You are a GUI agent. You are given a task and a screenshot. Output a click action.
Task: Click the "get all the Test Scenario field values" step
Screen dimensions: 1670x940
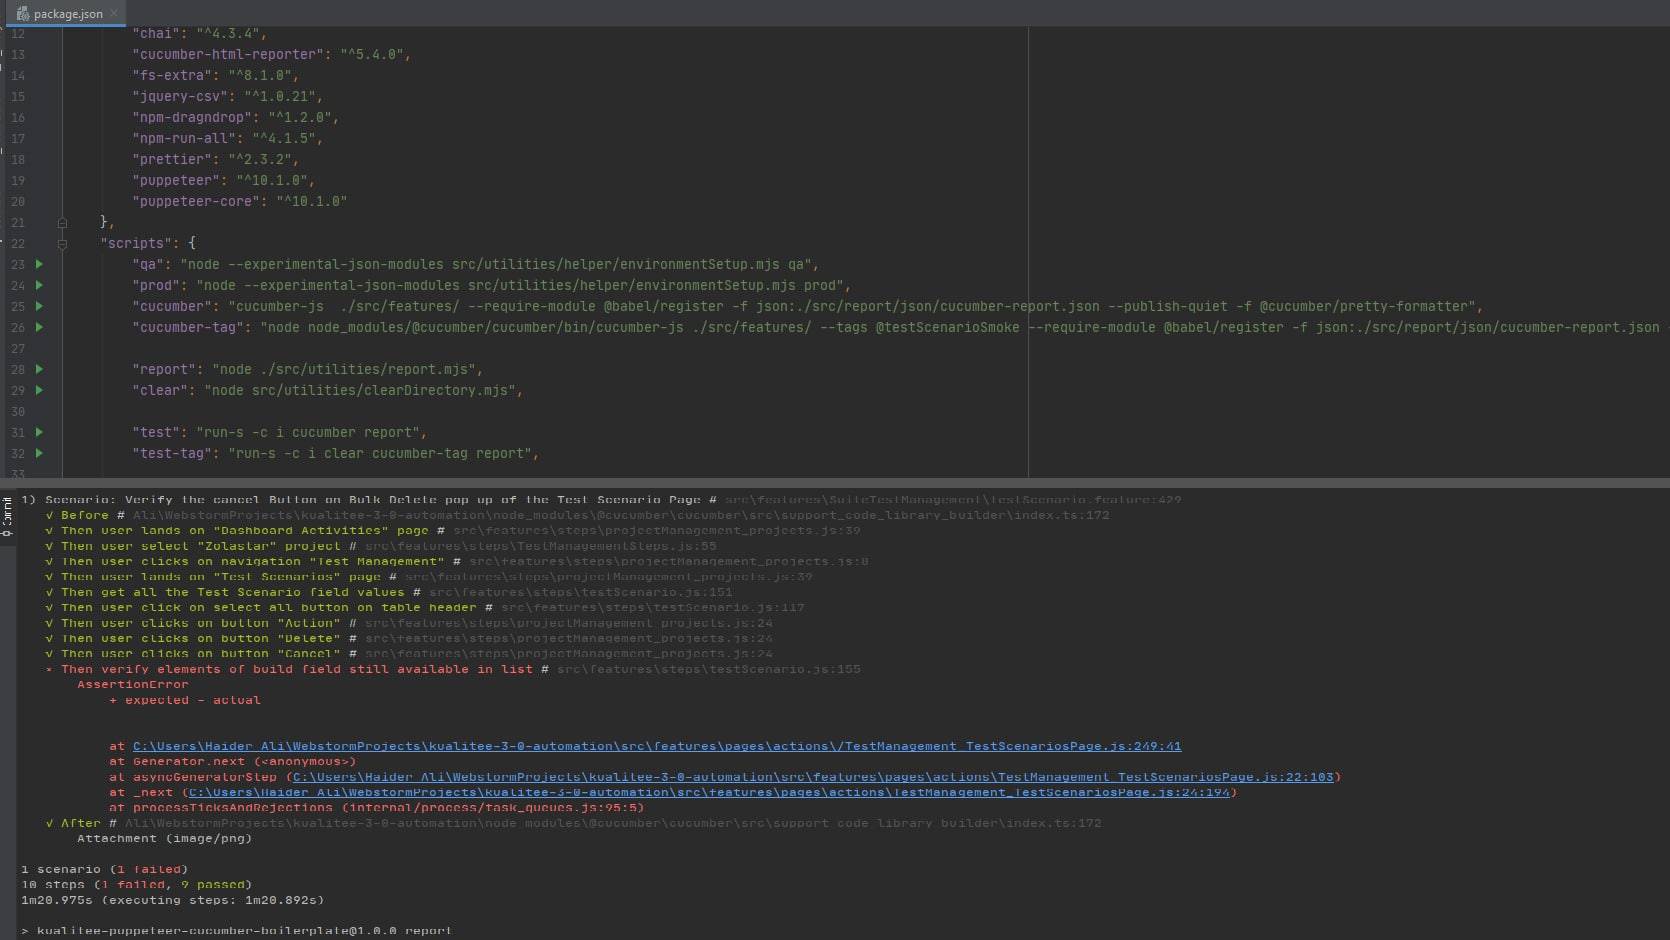coord(389,592)
